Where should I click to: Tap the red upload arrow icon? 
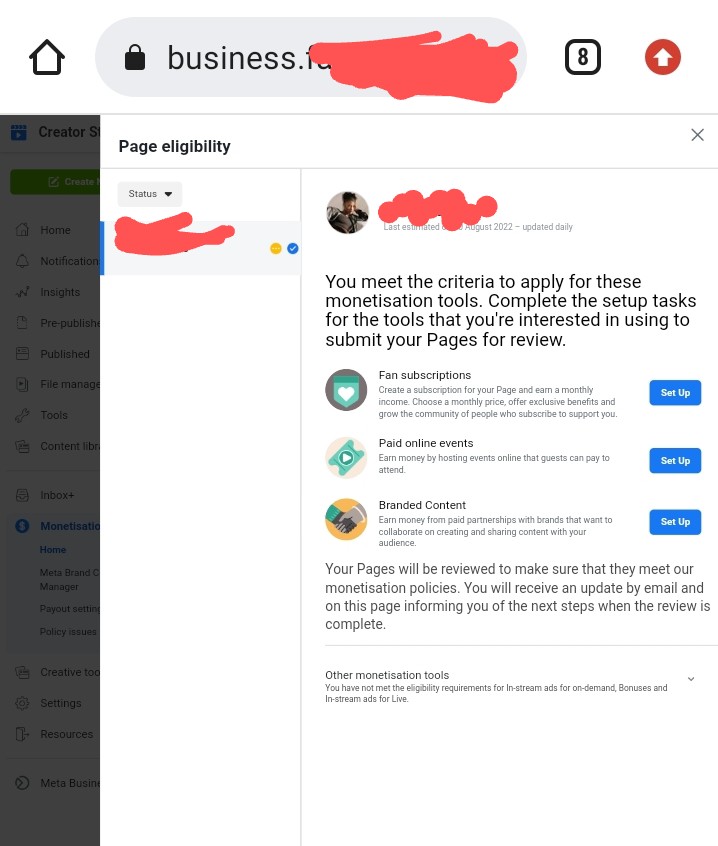pos(662,57)
